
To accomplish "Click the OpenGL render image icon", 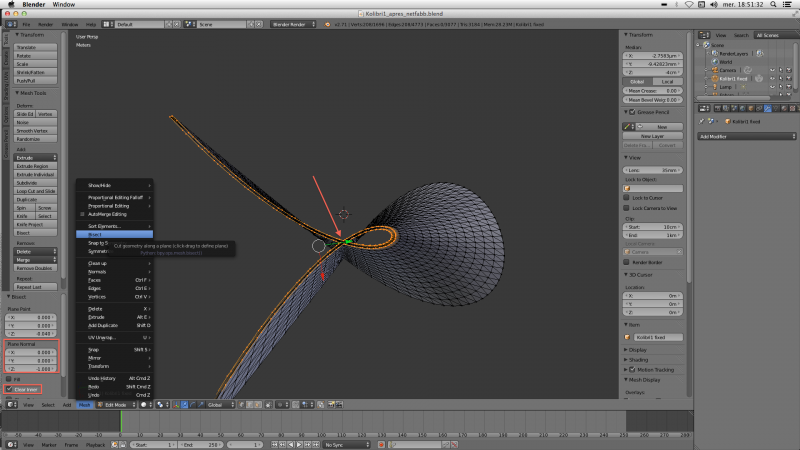I will click(x=331, y=405).
